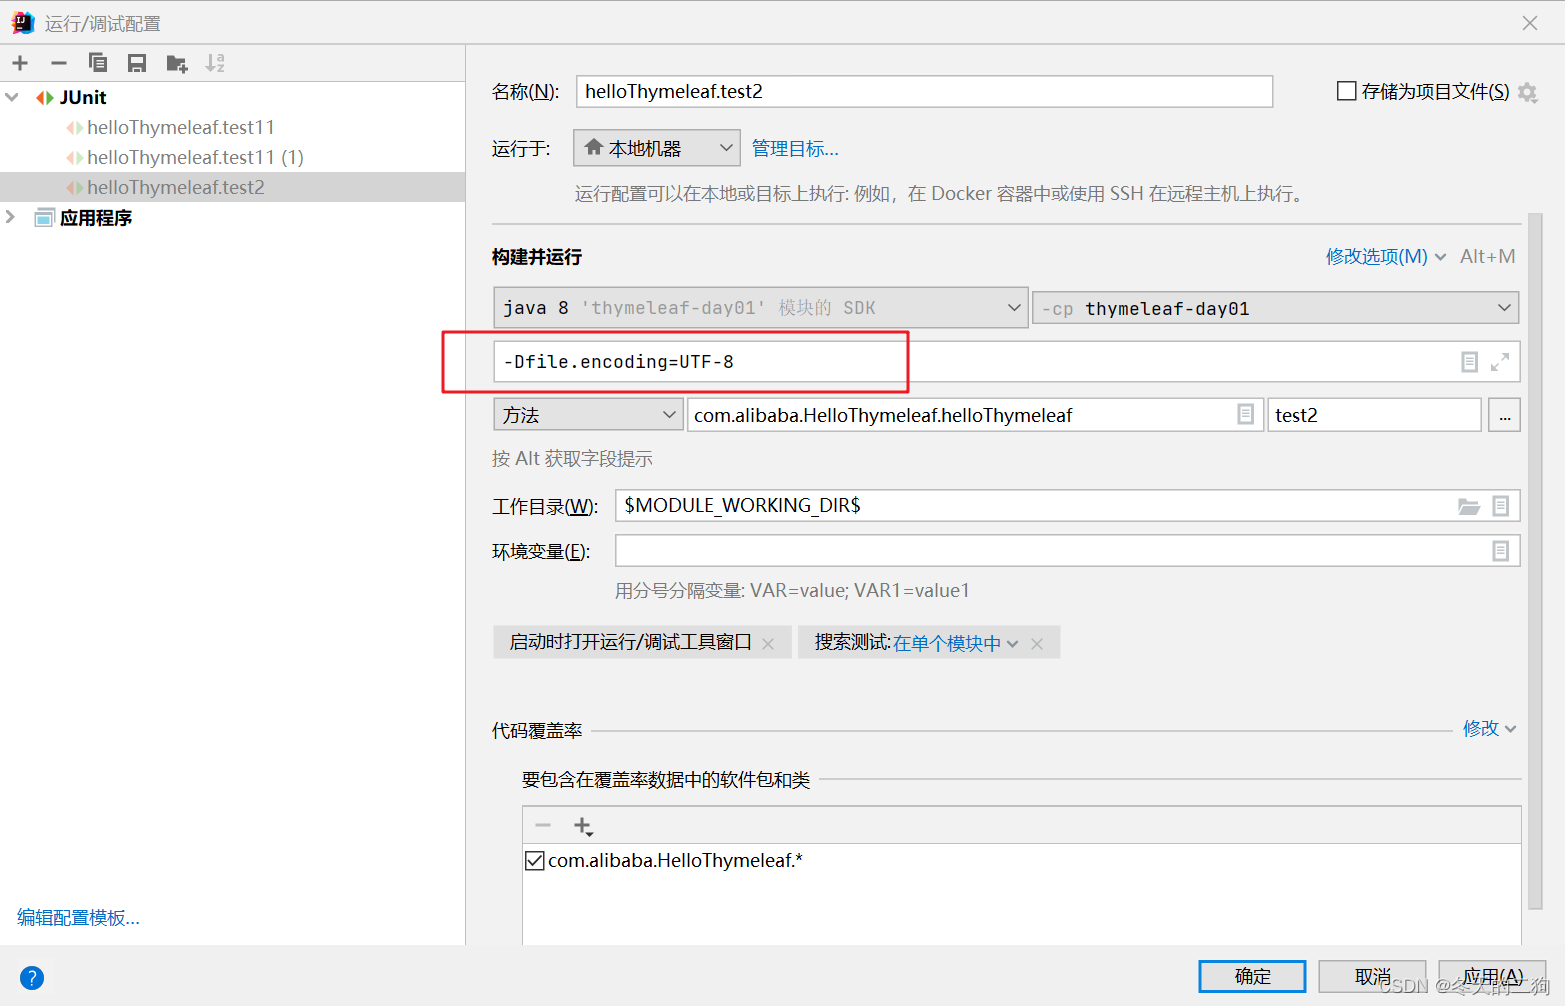Collapse the JUnit tree node
1565x1006 pixels.
pos(11,96)
